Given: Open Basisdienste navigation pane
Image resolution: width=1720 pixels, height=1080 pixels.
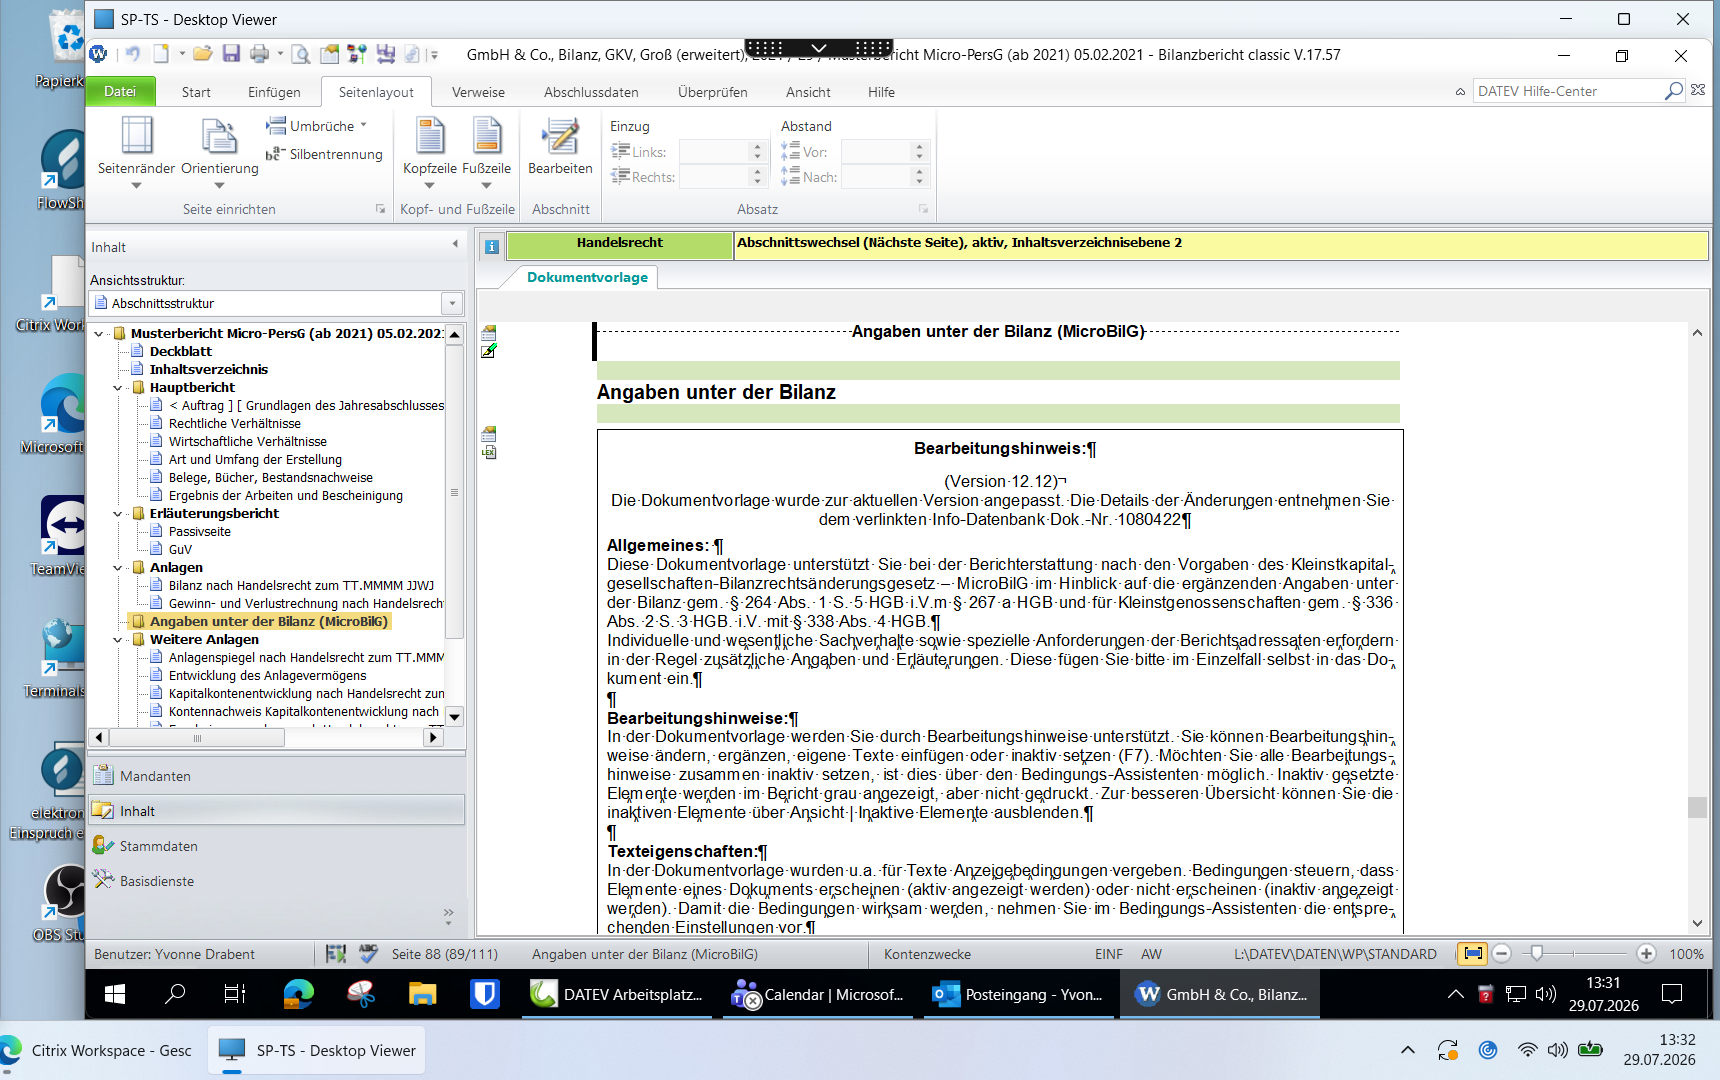Looking at the screenshot, I should [x=276, y=881].
